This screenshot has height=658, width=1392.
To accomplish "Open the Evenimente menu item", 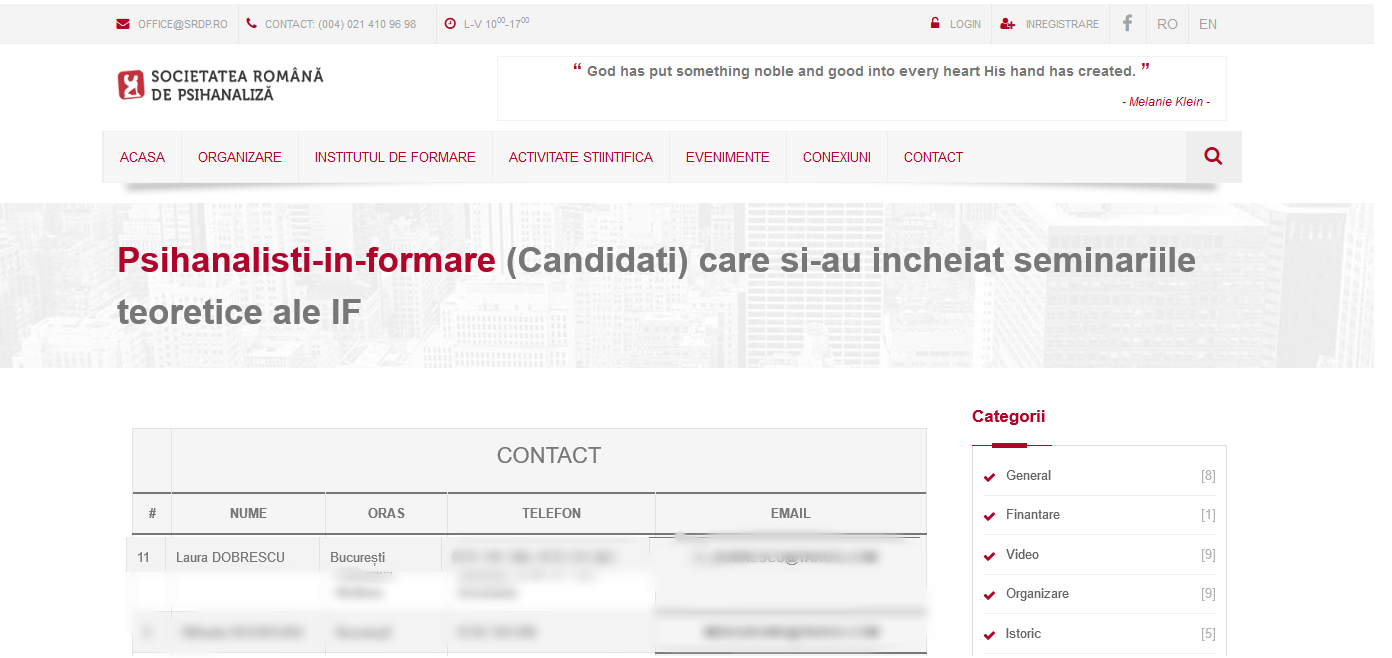I will 727,157.
